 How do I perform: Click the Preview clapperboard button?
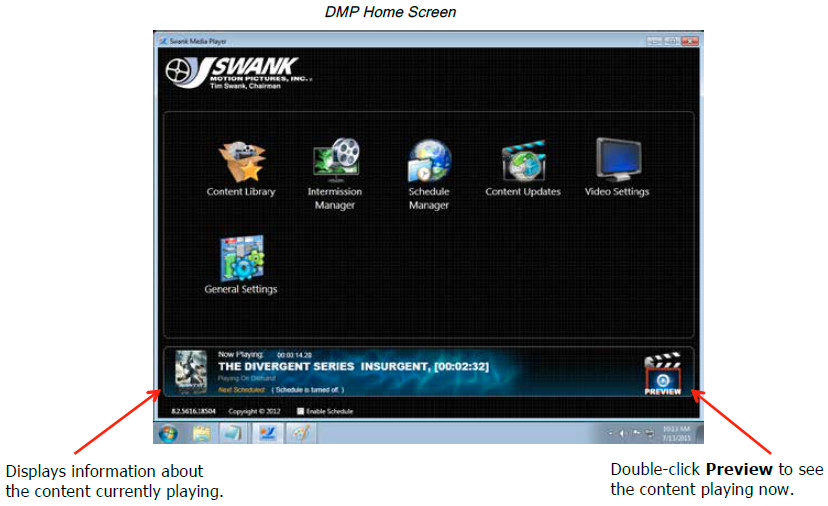tap(663, 374)
